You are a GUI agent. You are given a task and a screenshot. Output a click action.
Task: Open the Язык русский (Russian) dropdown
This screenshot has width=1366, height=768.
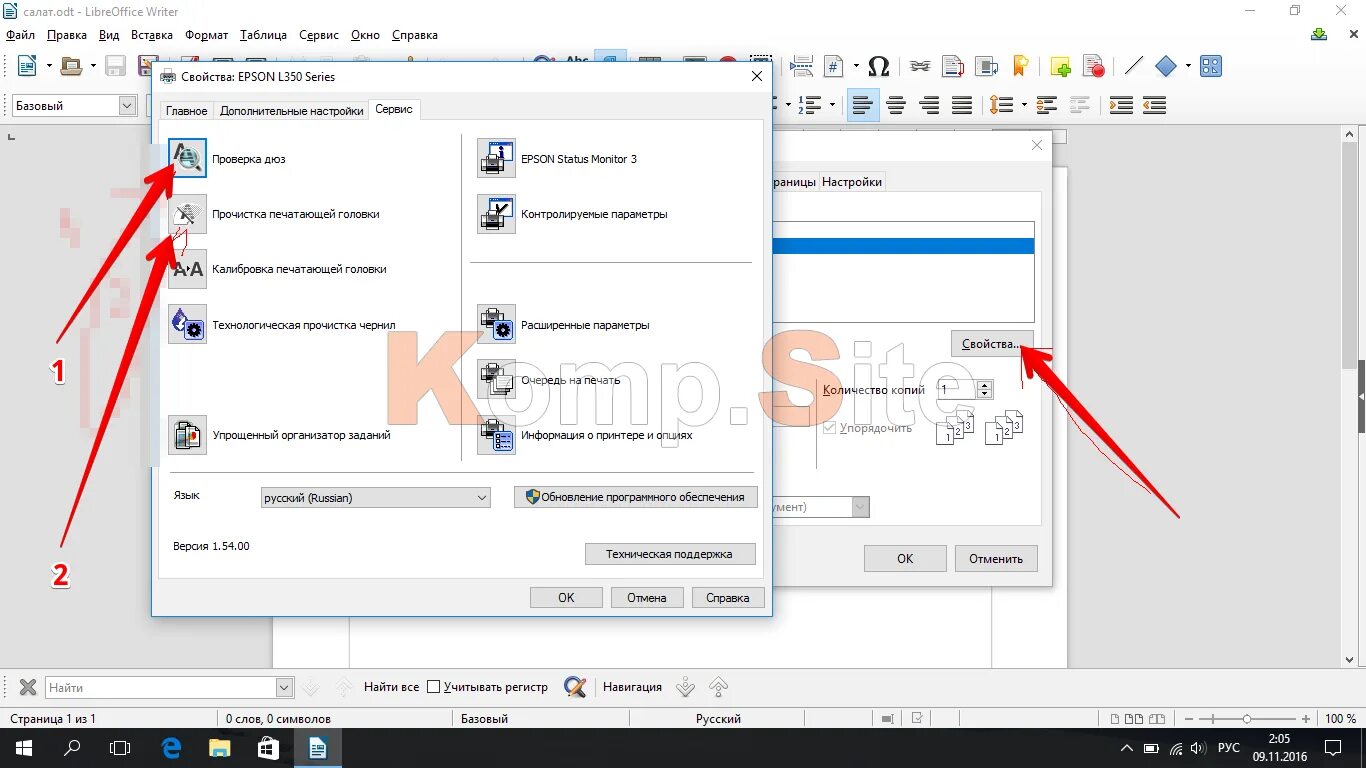(375, 497)
